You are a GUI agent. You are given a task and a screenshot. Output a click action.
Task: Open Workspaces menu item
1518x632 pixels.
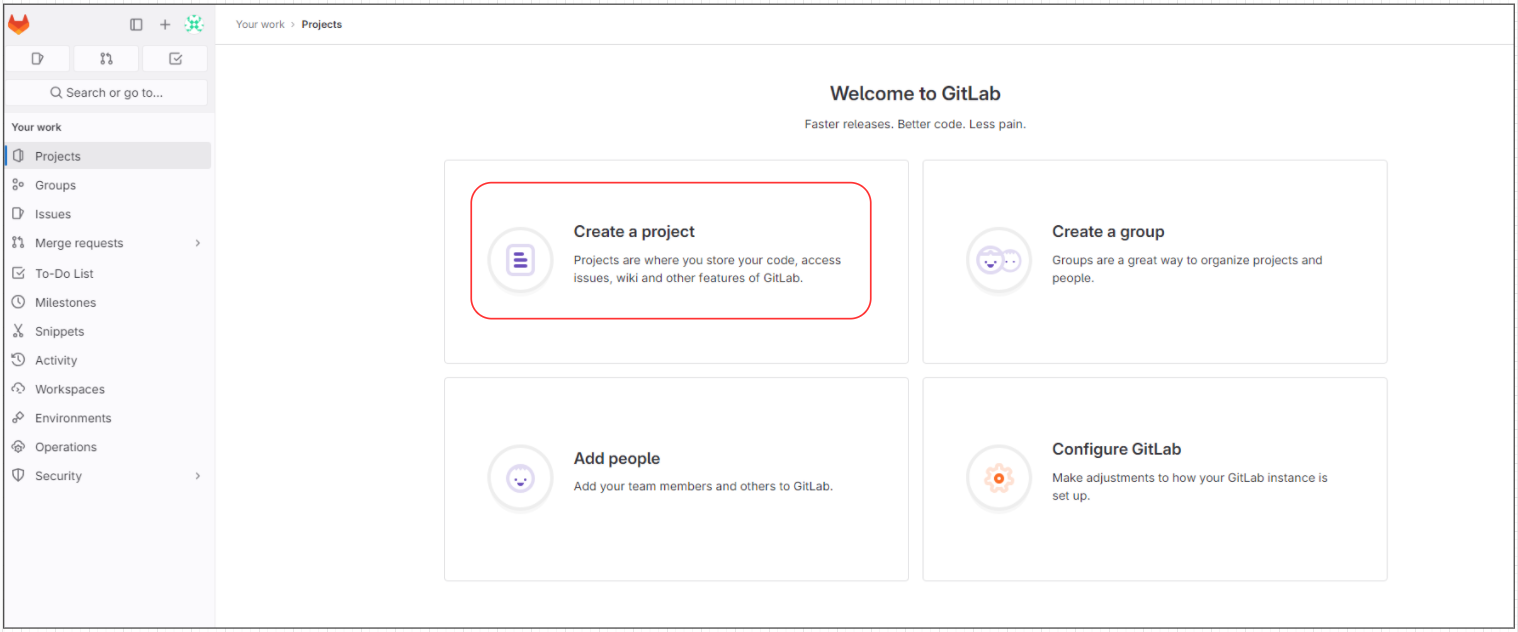108,389
